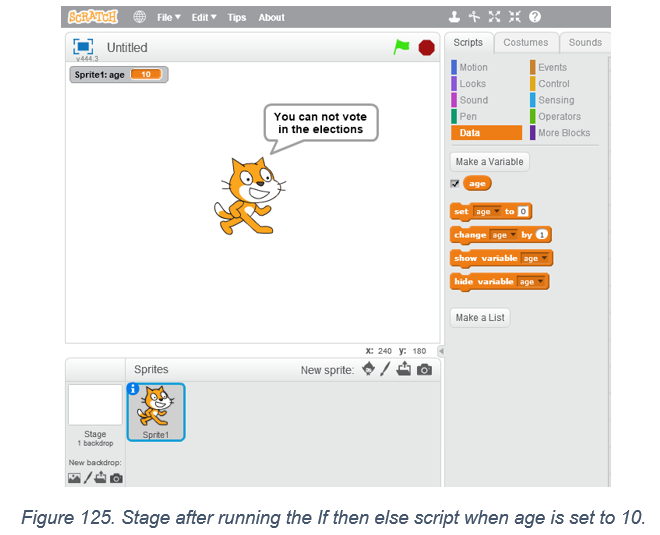Collapse the stage with small arrow
660x535 pixels.
pos(441,351)
